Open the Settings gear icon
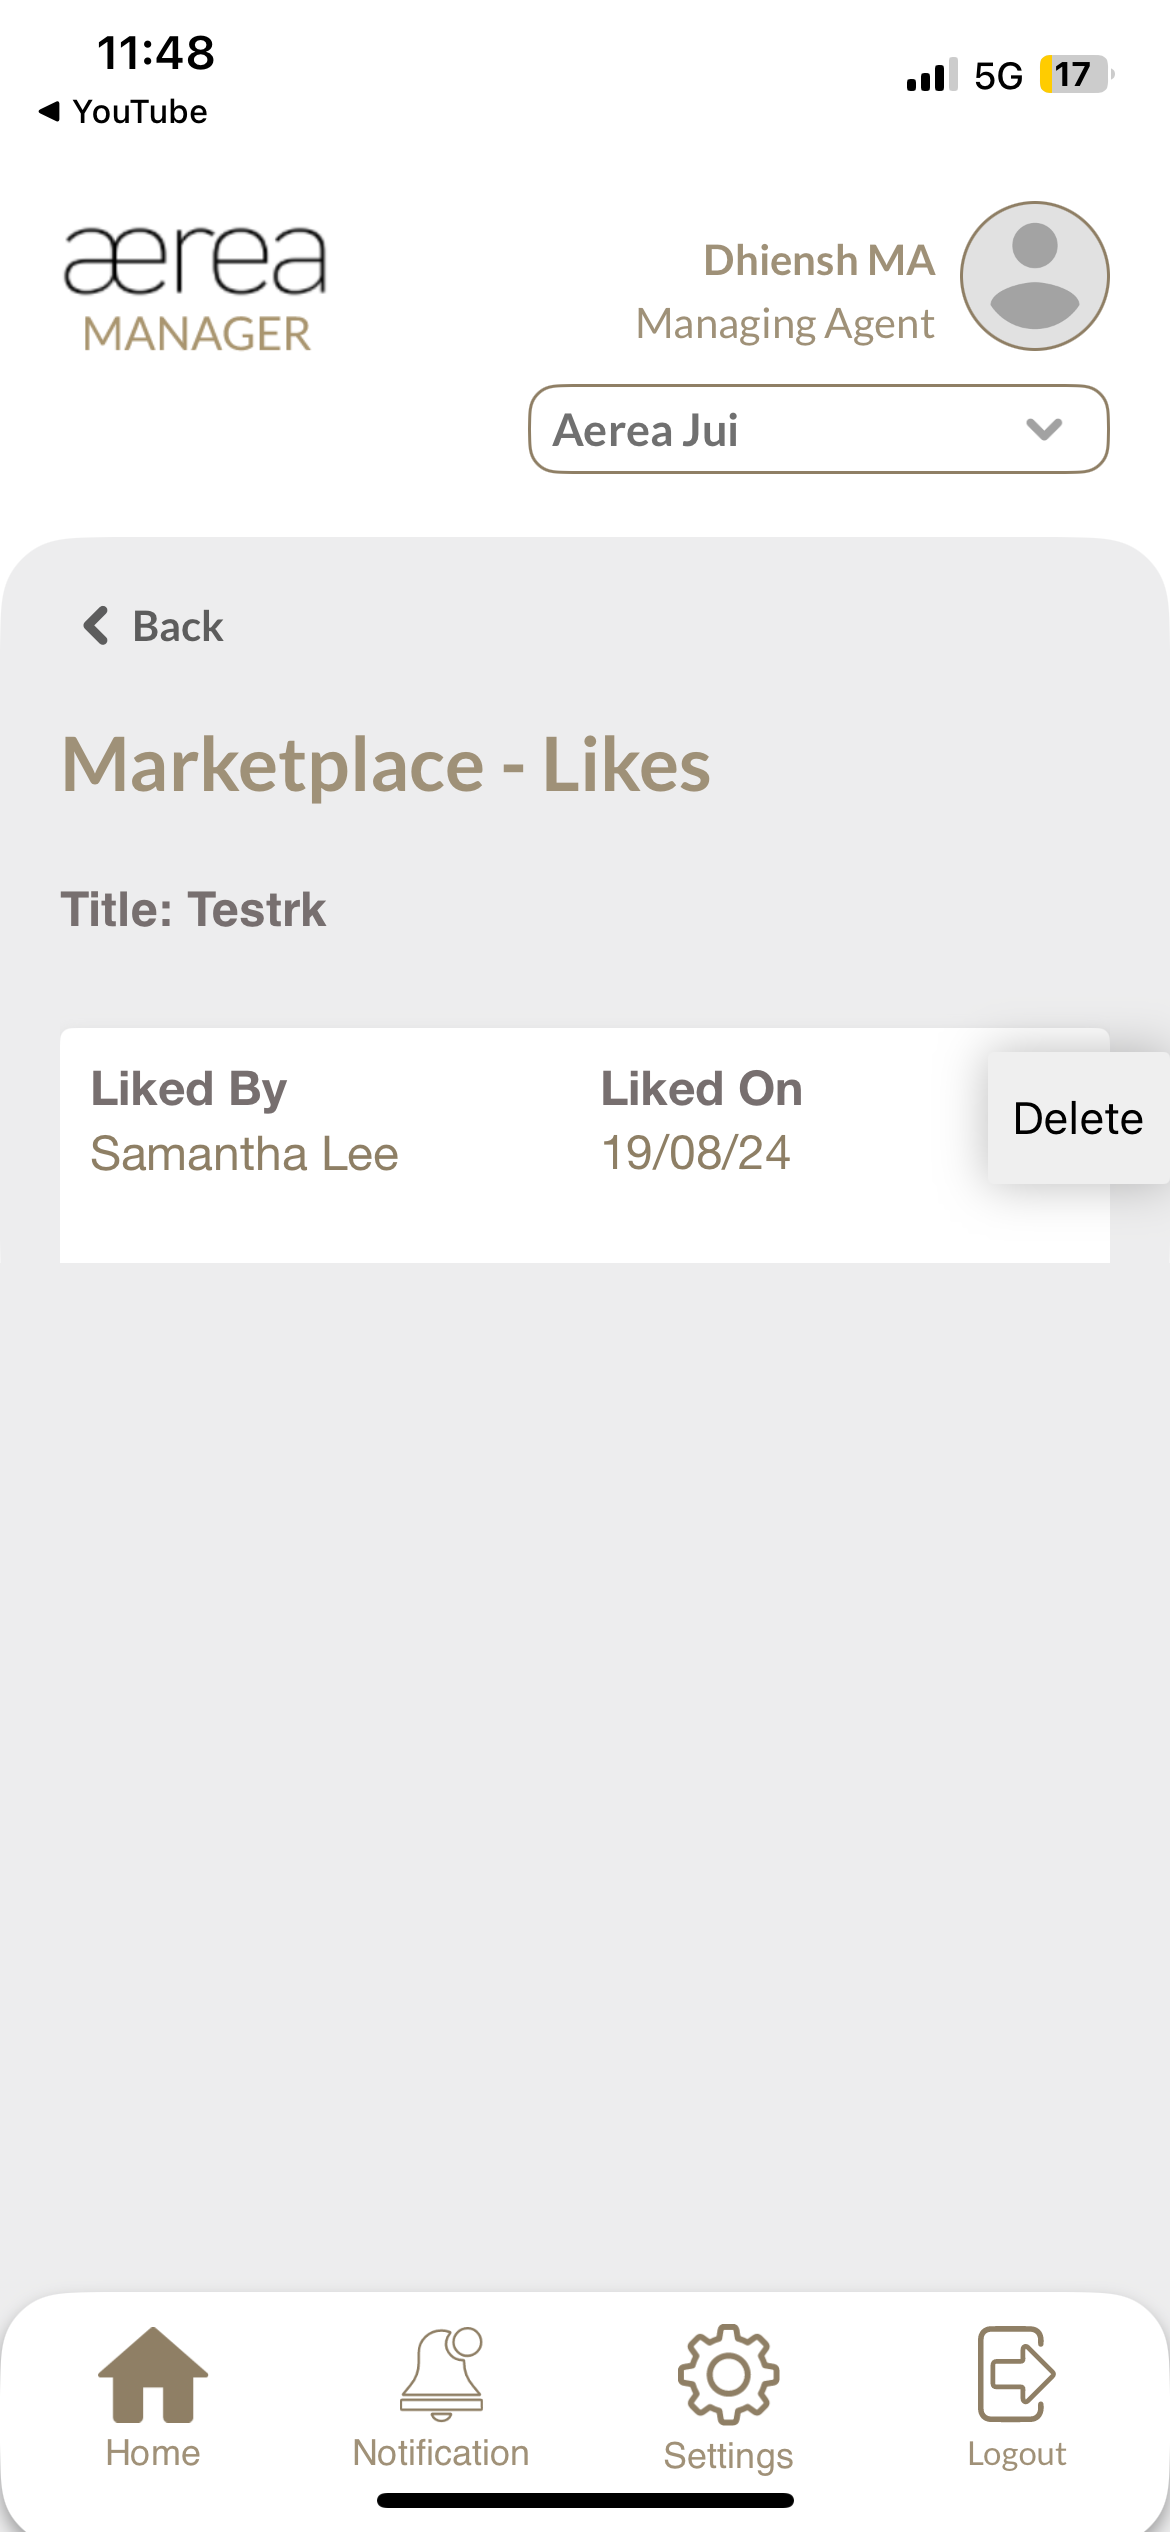1170x2532 pixels. click(x=728, y=2374)
